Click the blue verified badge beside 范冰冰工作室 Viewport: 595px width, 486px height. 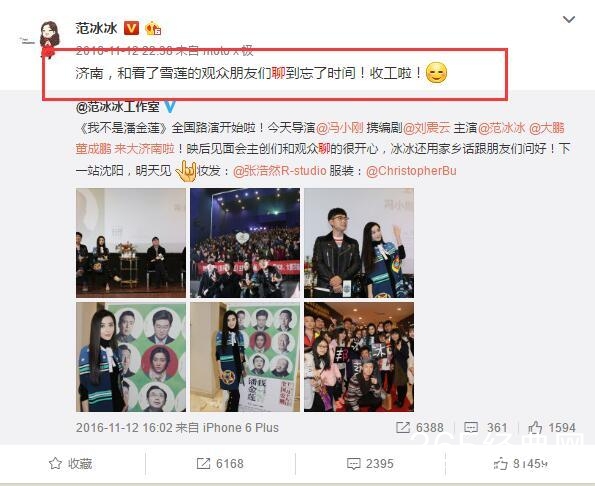coord(170,107)
